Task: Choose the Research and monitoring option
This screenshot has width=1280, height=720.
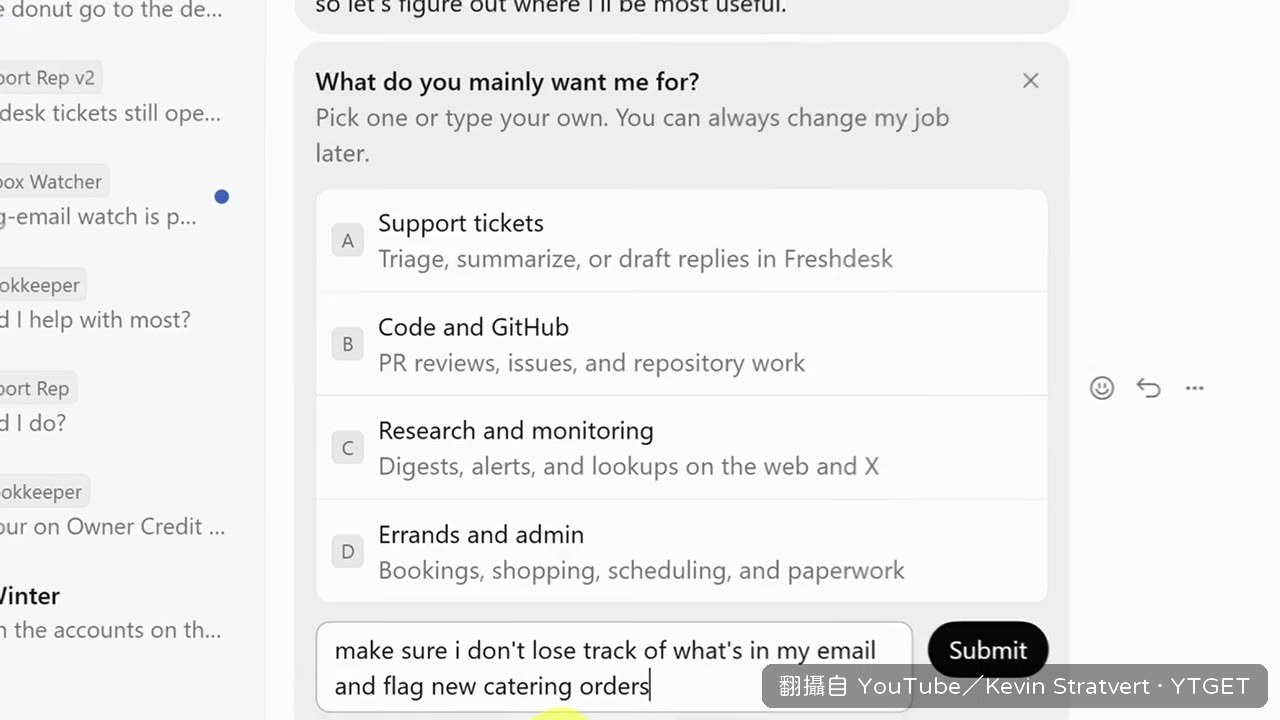Action: click(682, 448)
